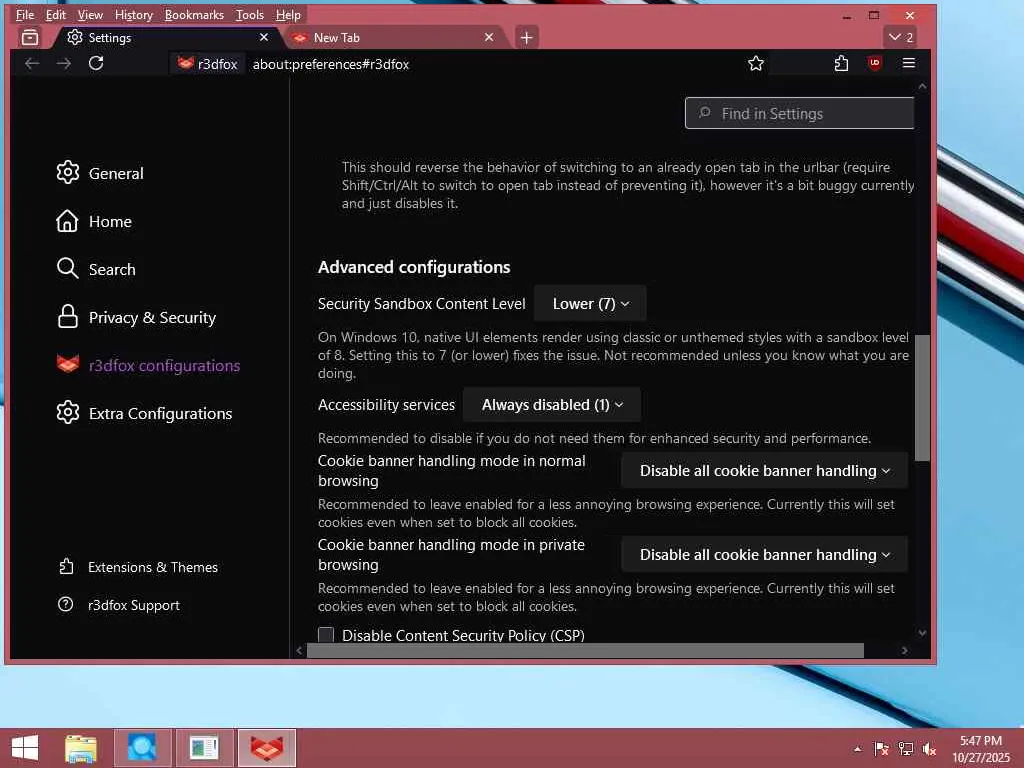Open the Windows Start button
The image size is (1024, 768).
25,748
